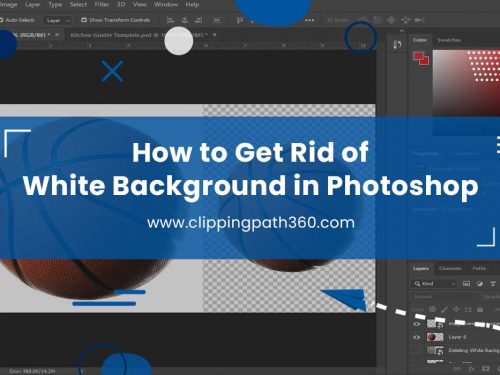Click the Distribute vertically icon in options bar
The height and width of the screenshot is (375, 500).
217,20
